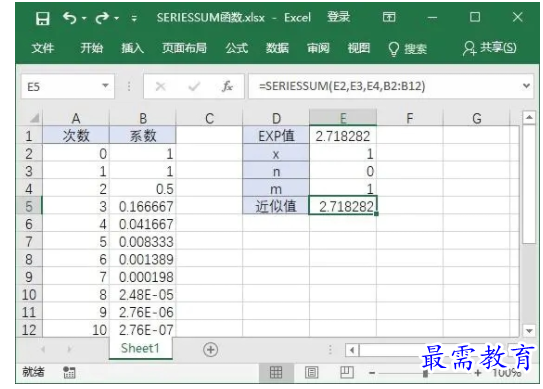The width and height of the screenshot is (543, 389).
Task: Select row 5 header
Action: pos(29,206)
